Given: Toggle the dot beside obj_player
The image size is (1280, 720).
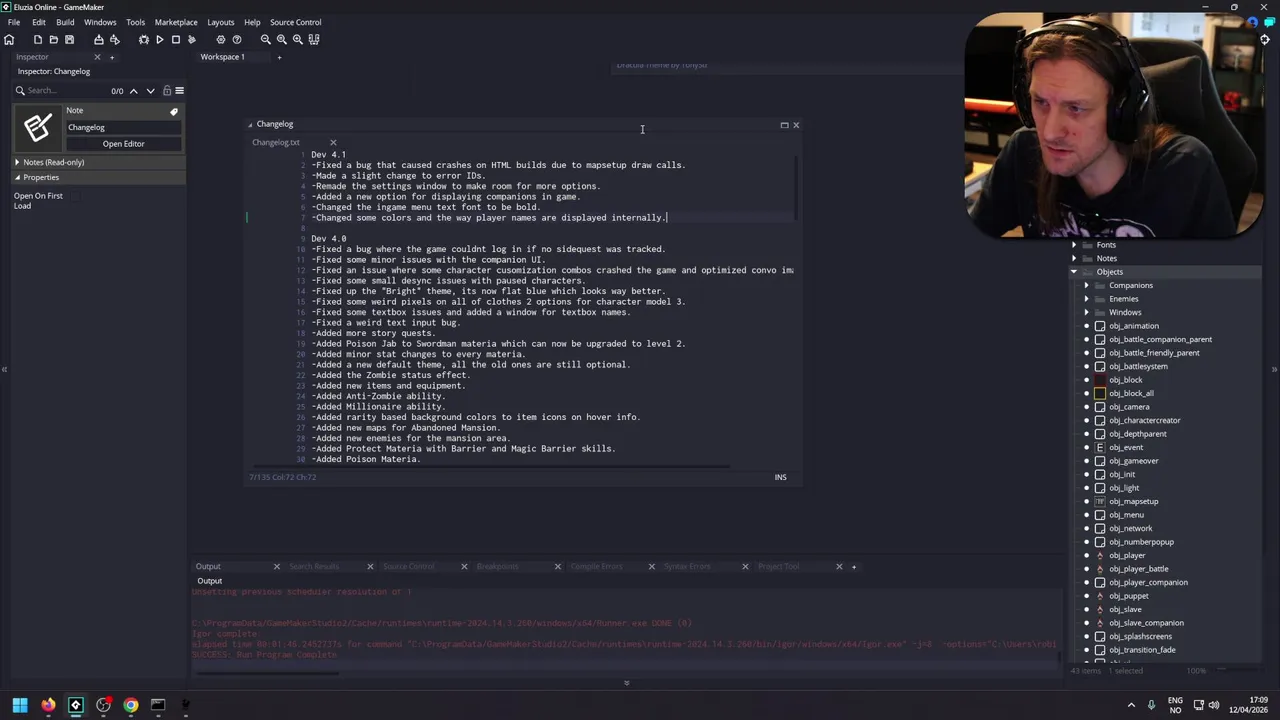Looking at the screenshot, I should point(1087,555).
